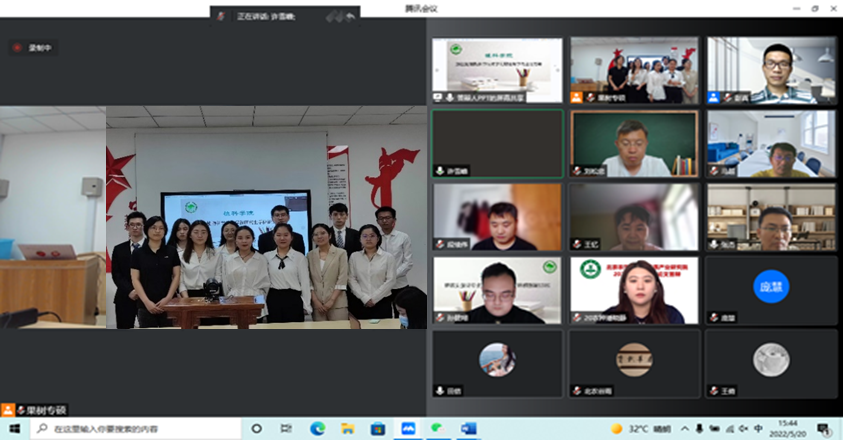Select the blue avatar participant tile
This screenshot has width=843, height=440.
pyautogui.click(x=772, y=288)
